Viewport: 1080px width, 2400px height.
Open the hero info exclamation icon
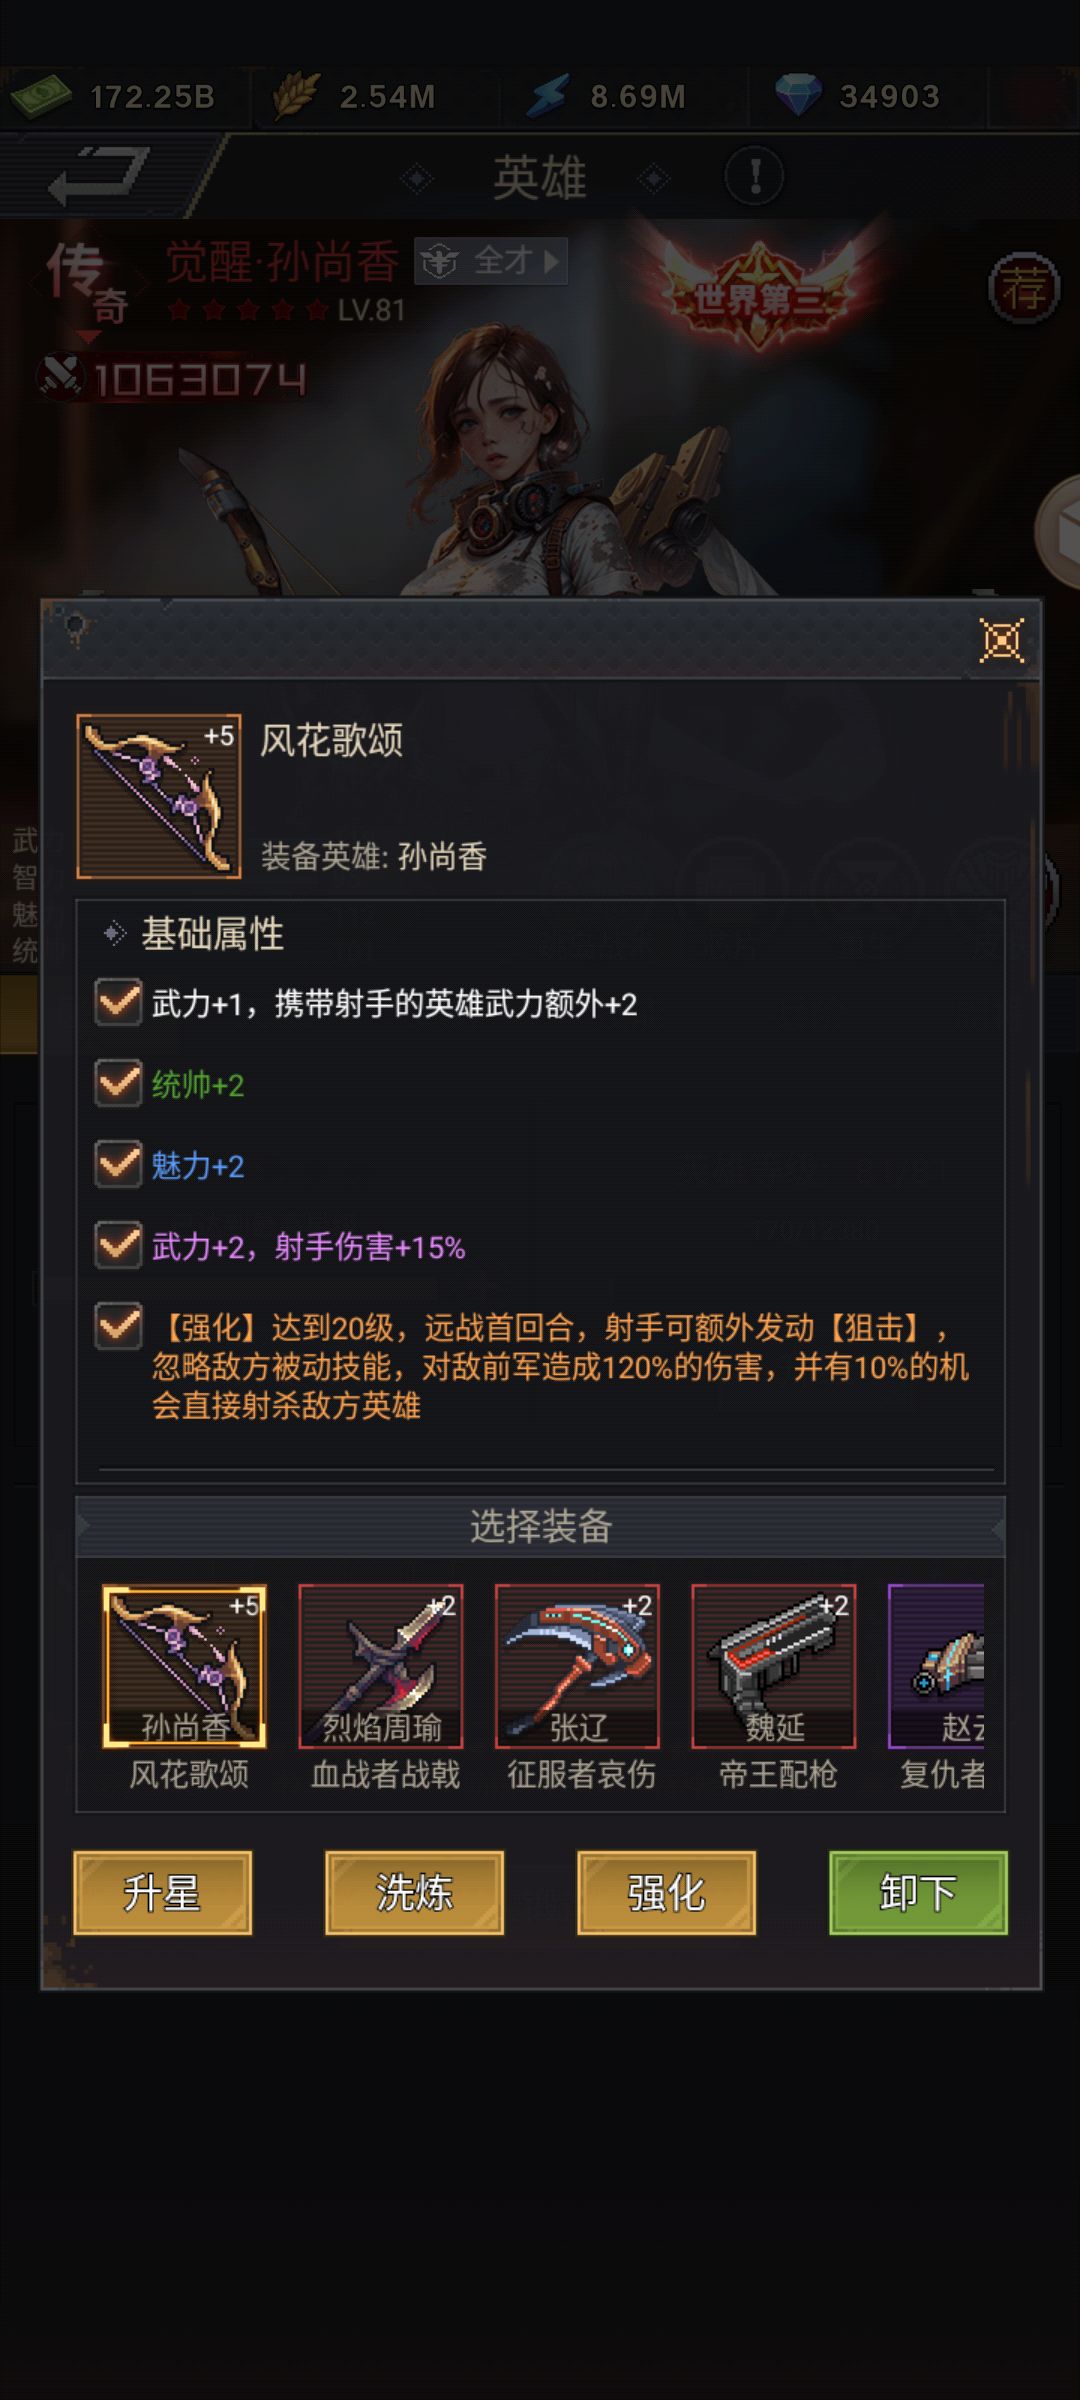tap(754, 177)
